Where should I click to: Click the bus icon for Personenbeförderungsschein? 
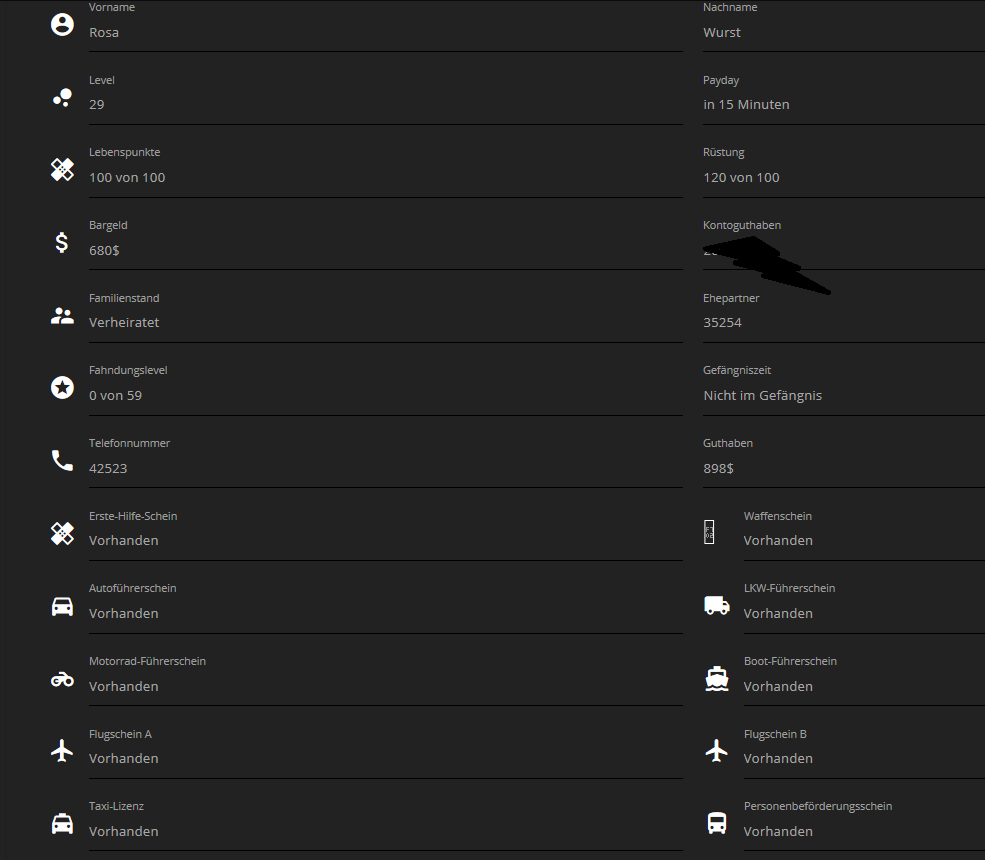click(717, 823)
